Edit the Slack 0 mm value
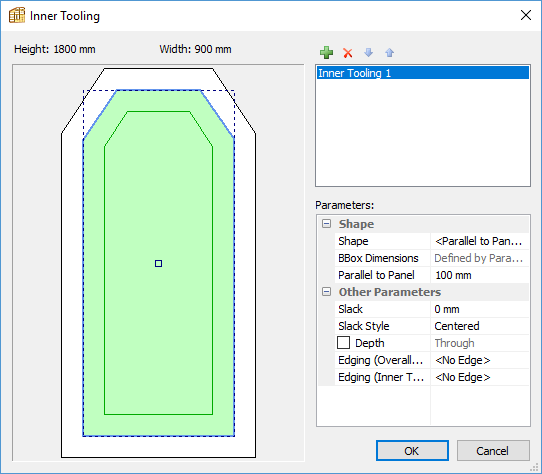 pyautogui.click(x=480, y=309)
